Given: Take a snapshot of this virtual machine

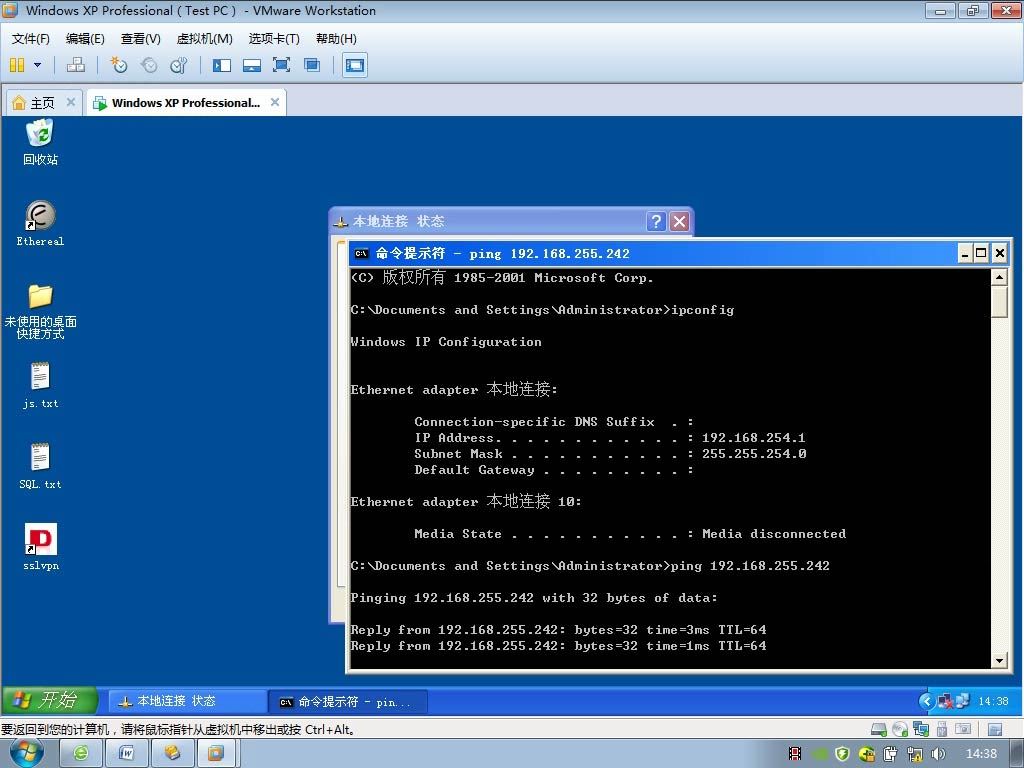Looking at the screenshot, I should coord(119,65).
